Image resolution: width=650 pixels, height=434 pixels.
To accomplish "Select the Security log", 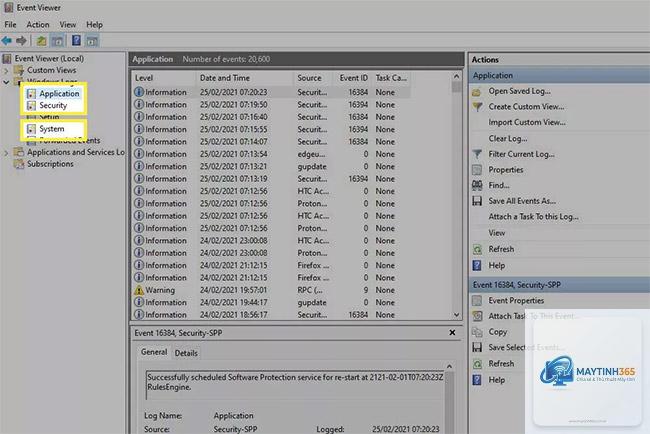I will tap(53, 105).
